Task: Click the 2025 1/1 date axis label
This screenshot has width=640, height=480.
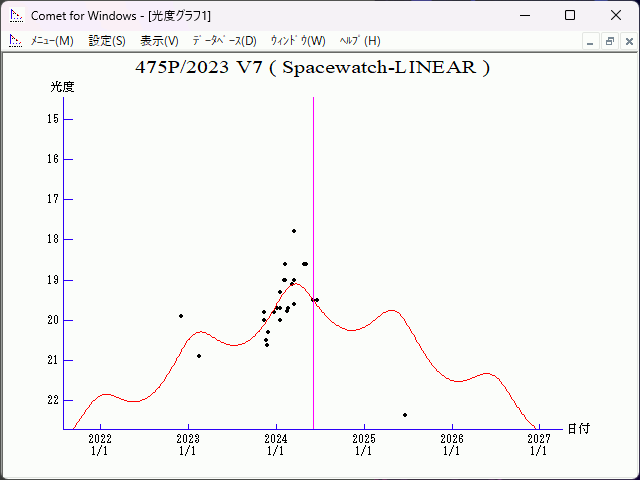Action: [x=363, y=444]
